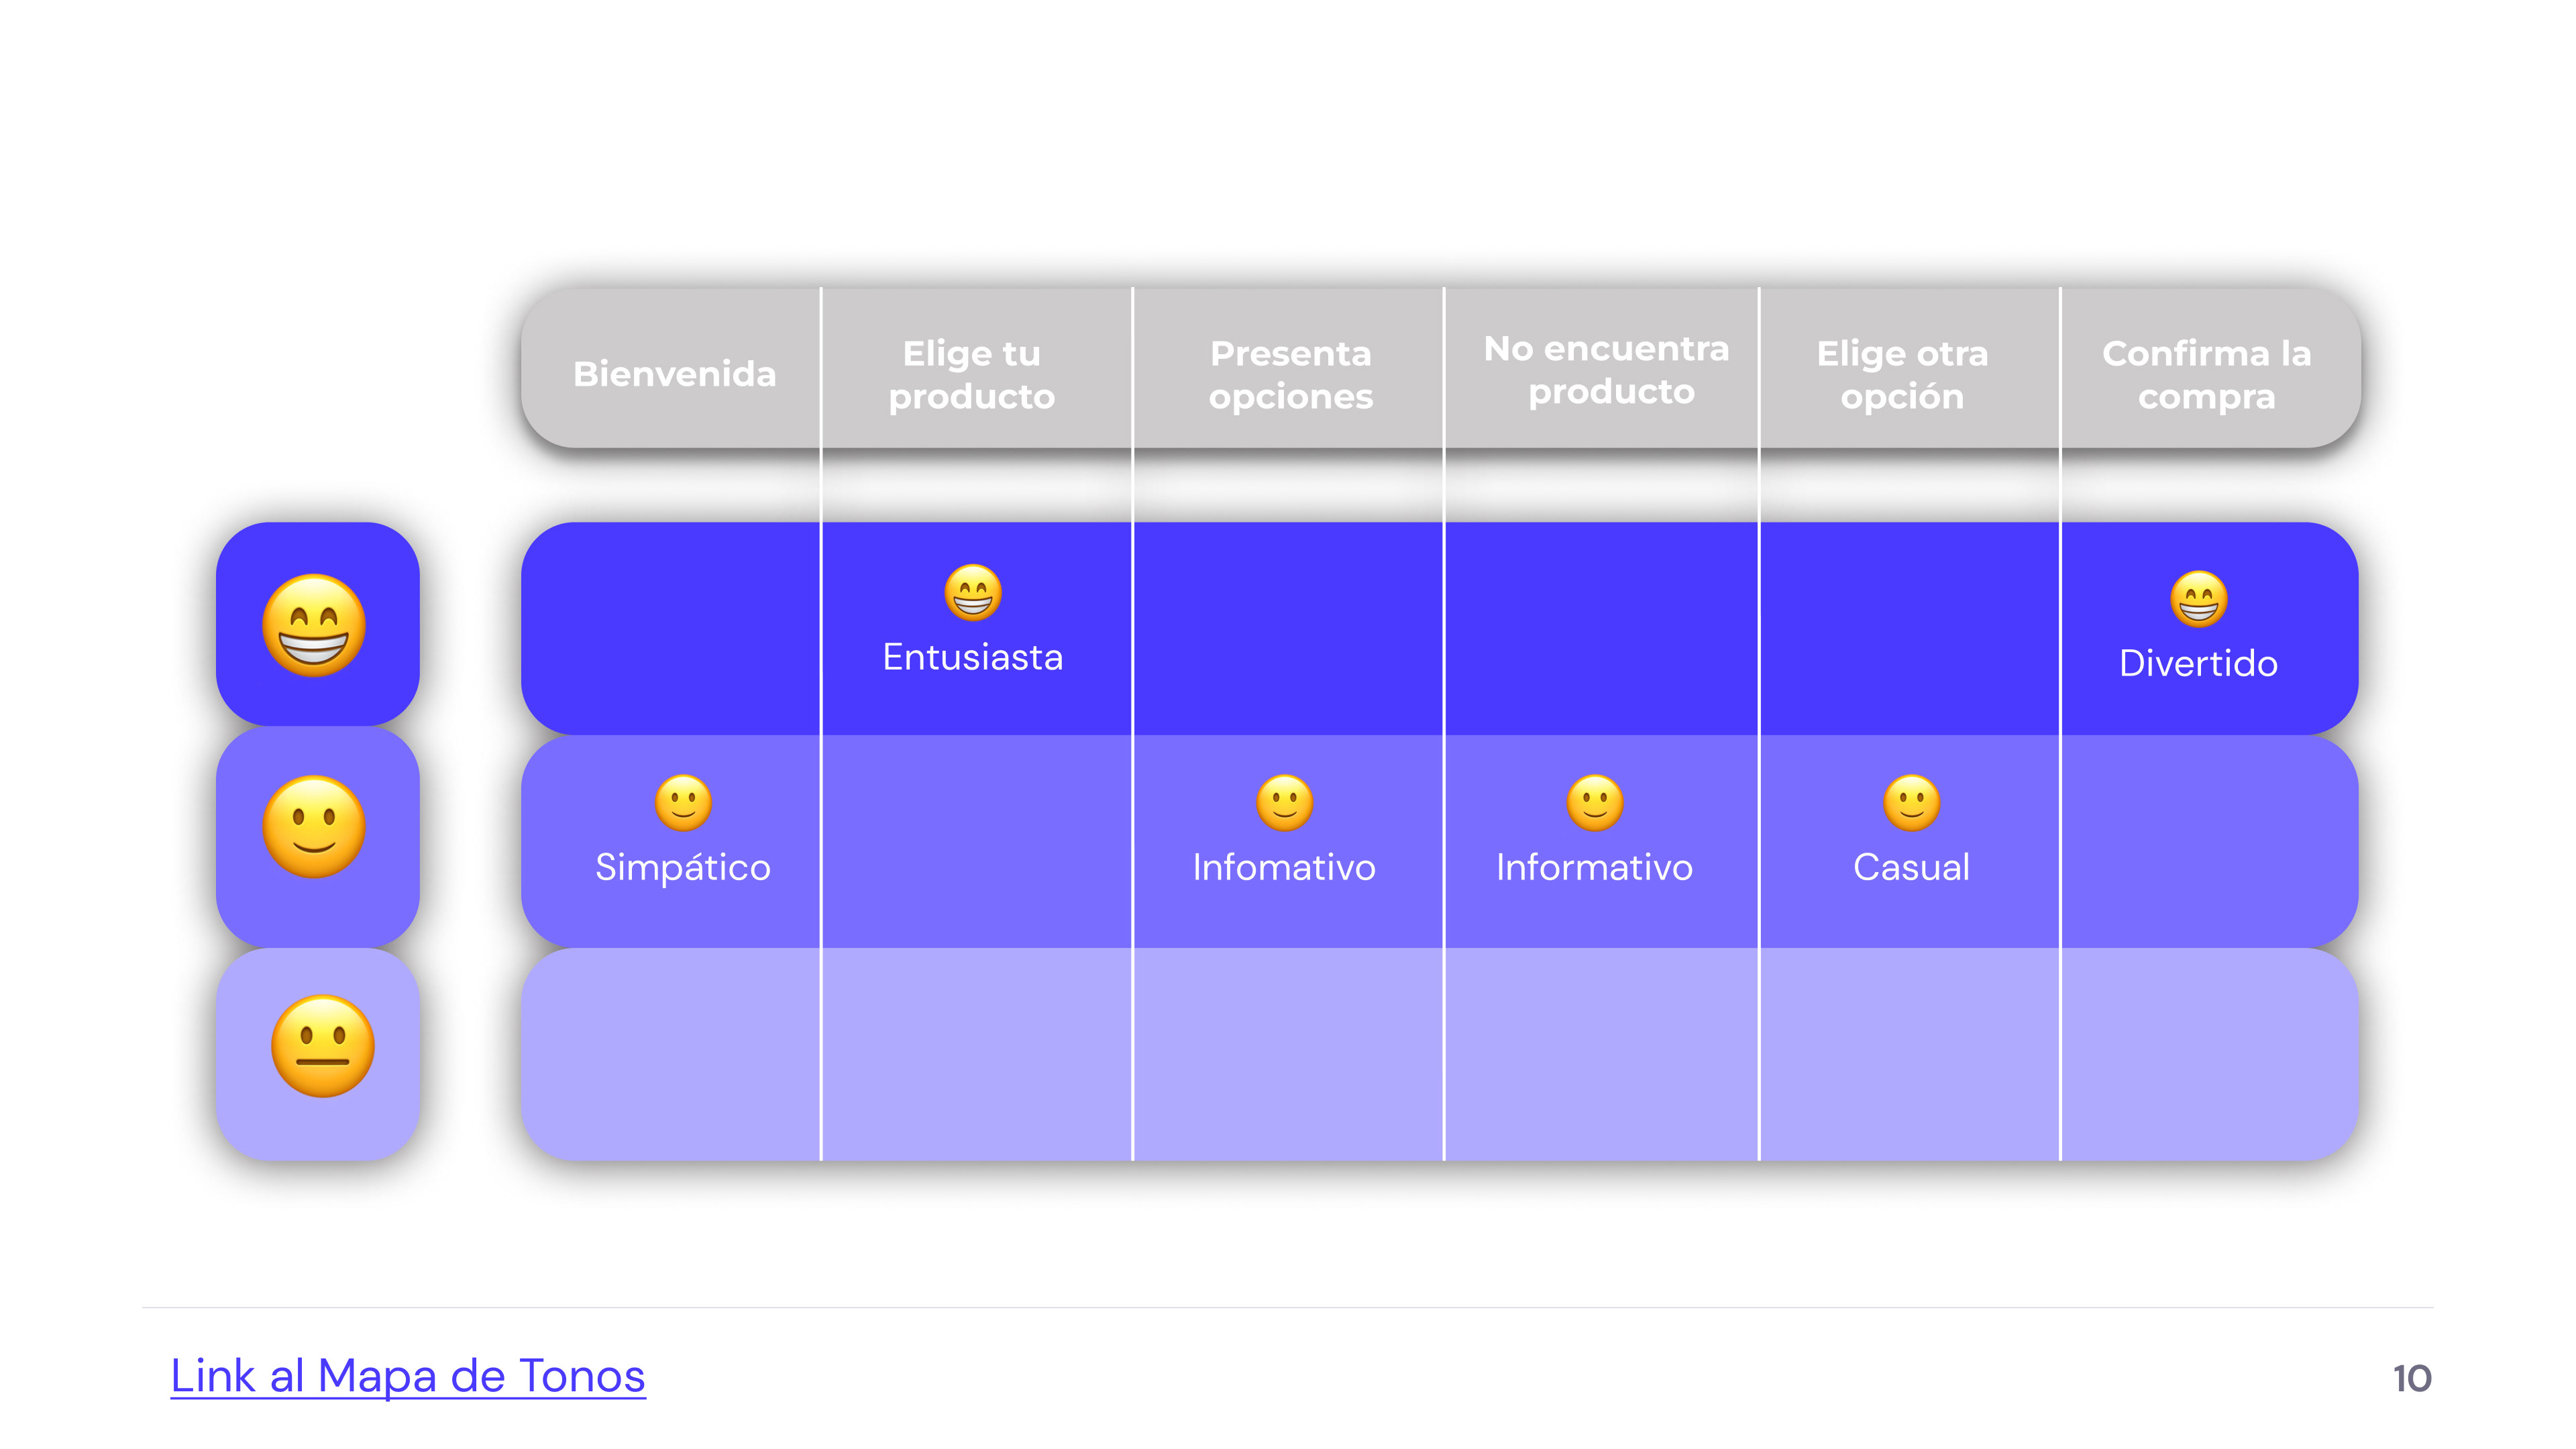Viewport: 2576px width, 1449px height.
Task: Click the page number 10
Action: click(x=2411, y=1378)
